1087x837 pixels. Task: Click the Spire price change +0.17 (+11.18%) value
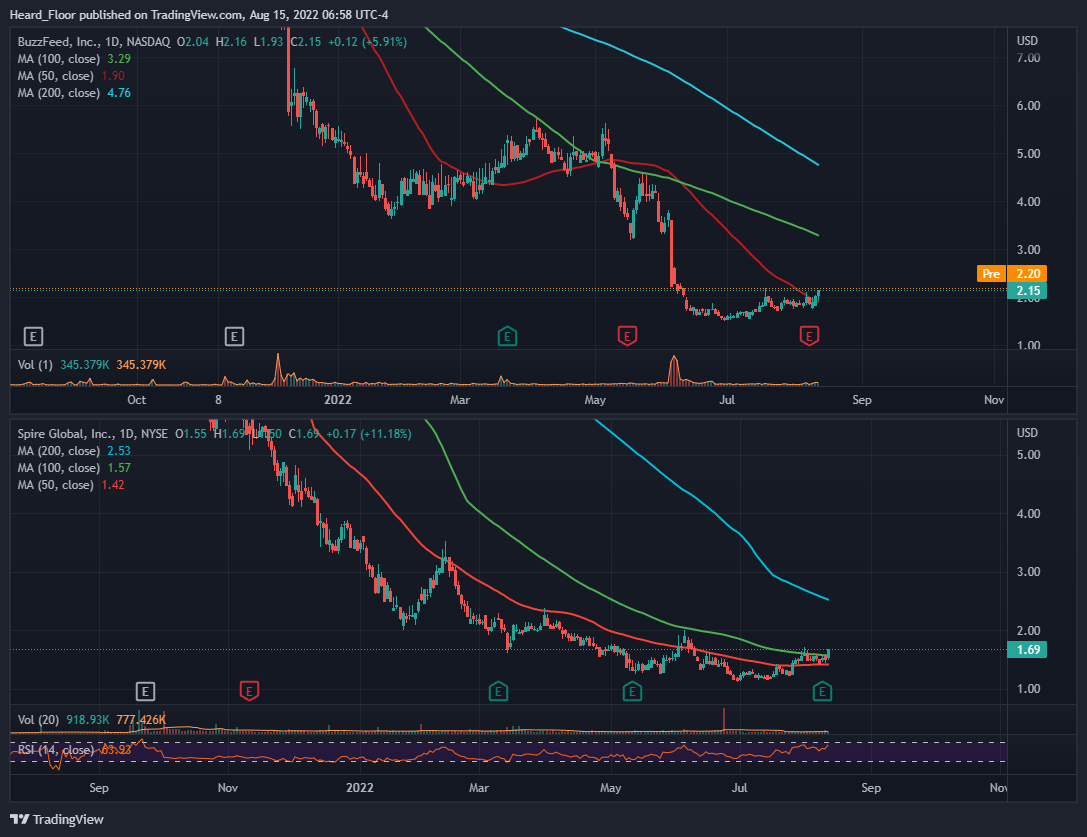point(369,434)
